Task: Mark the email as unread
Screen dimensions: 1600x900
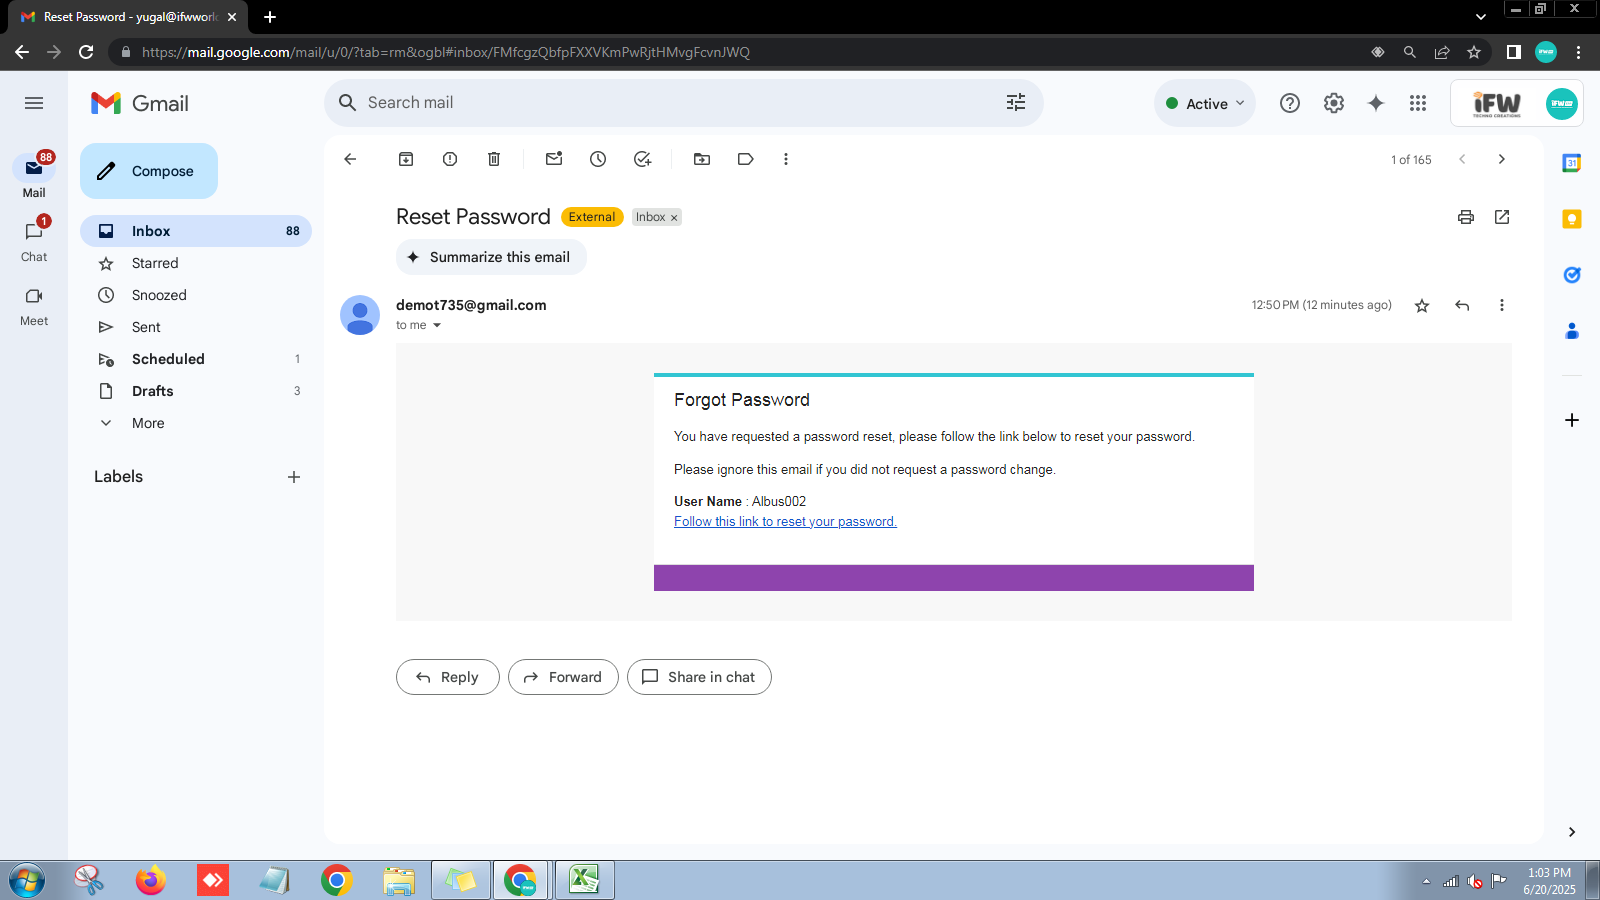Action: [x=554, y=159]
